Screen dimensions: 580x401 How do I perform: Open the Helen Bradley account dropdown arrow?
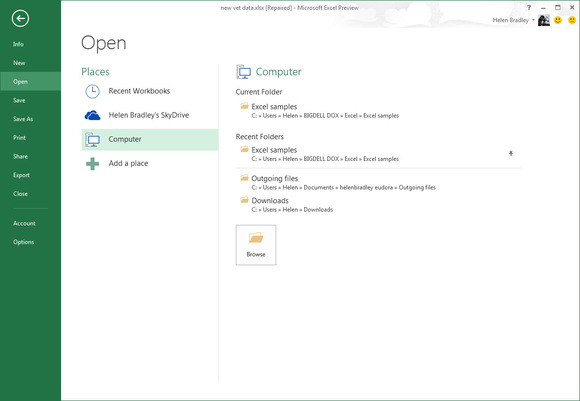pos(533,20)
